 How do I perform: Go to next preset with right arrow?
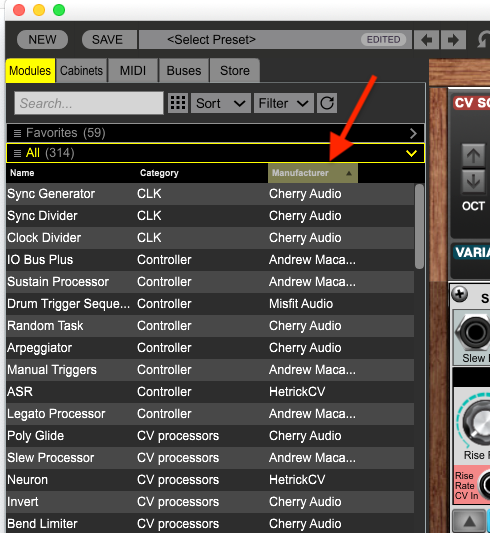pyautogui.click(x=453, y=40)
